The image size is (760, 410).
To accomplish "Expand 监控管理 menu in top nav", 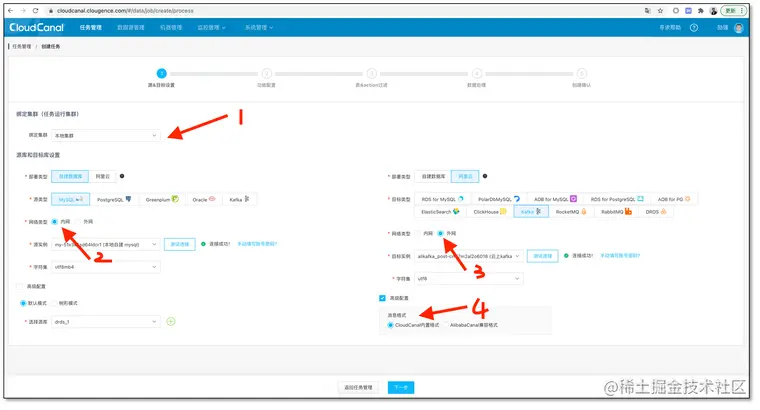I will pyautogui.click(x=211, y=28).
